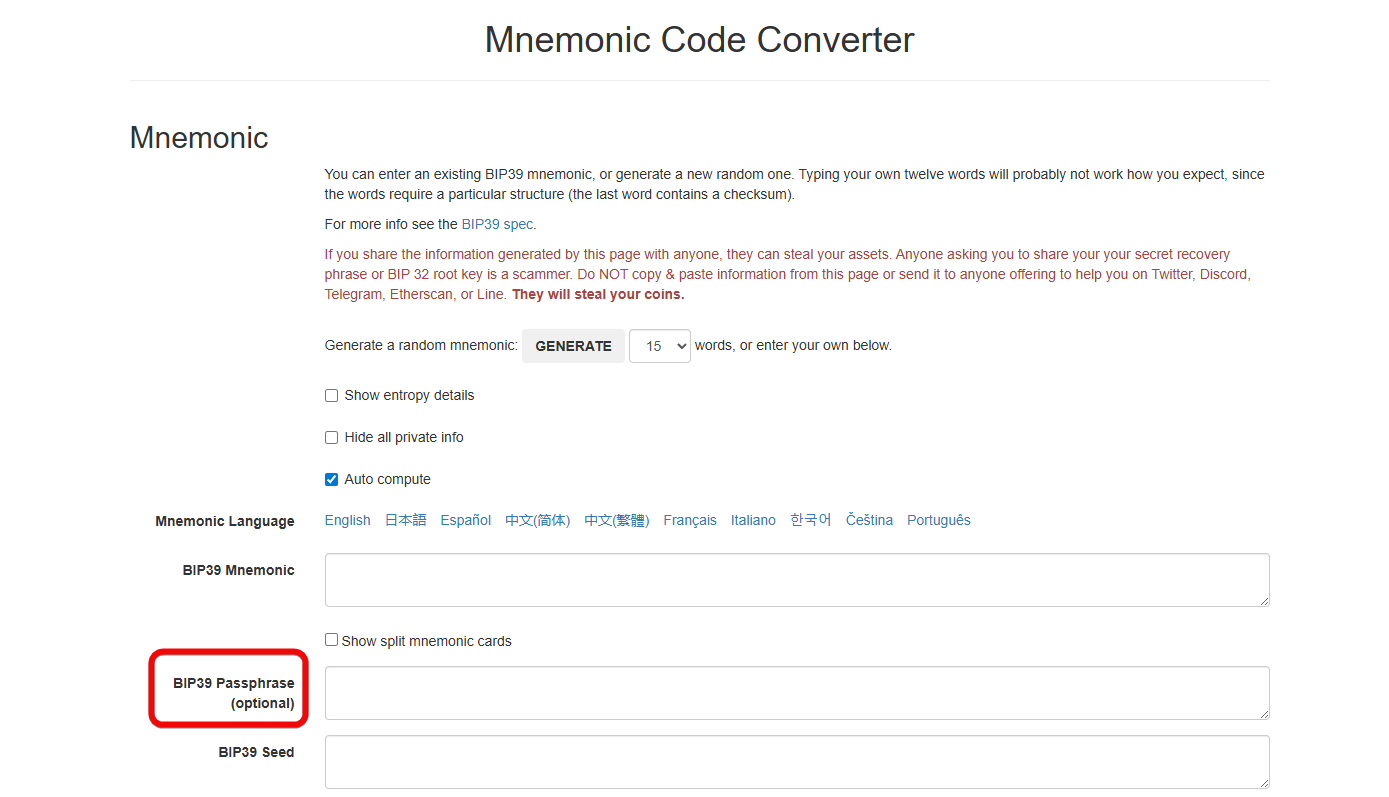
Task: Switch mnemonic language to Español
Action: pyautogui.click(x=466, y=520)
